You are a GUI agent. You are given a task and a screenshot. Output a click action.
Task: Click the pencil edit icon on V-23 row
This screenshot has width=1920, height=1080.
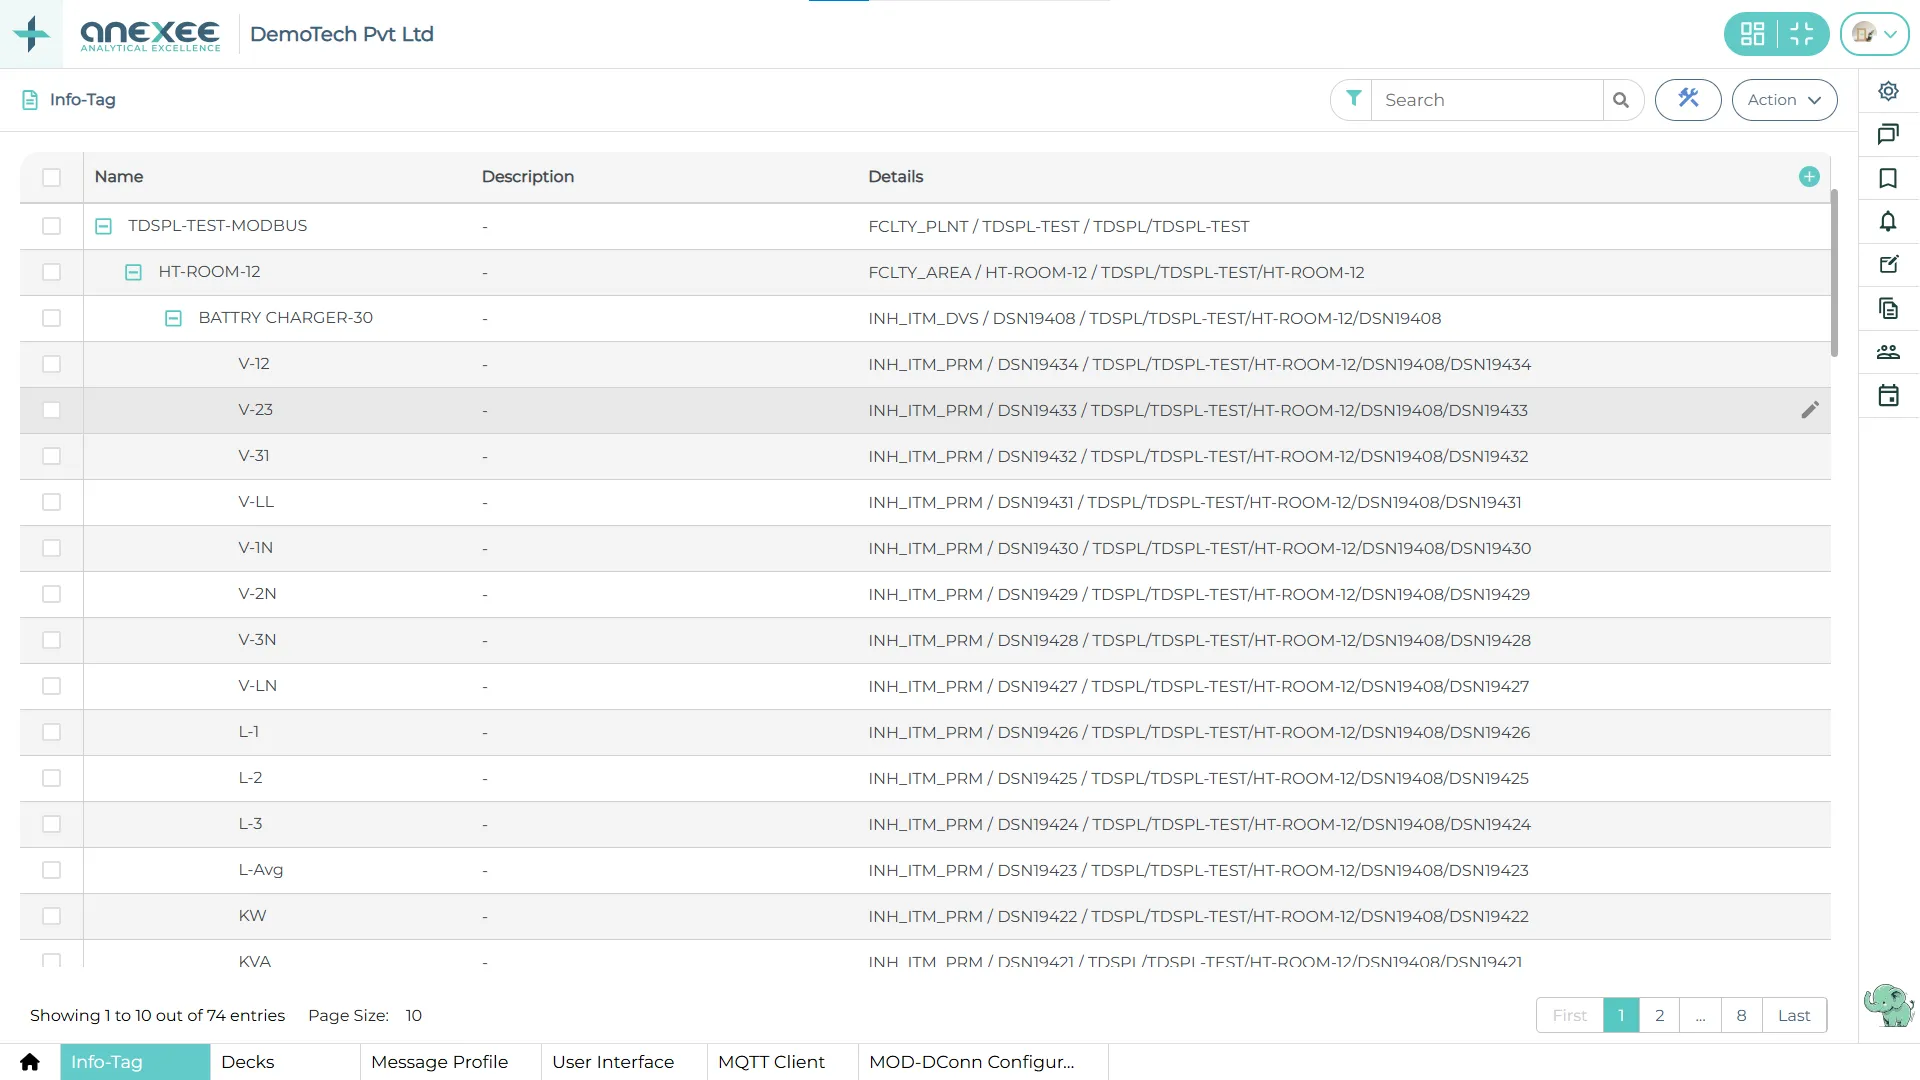1810,410
